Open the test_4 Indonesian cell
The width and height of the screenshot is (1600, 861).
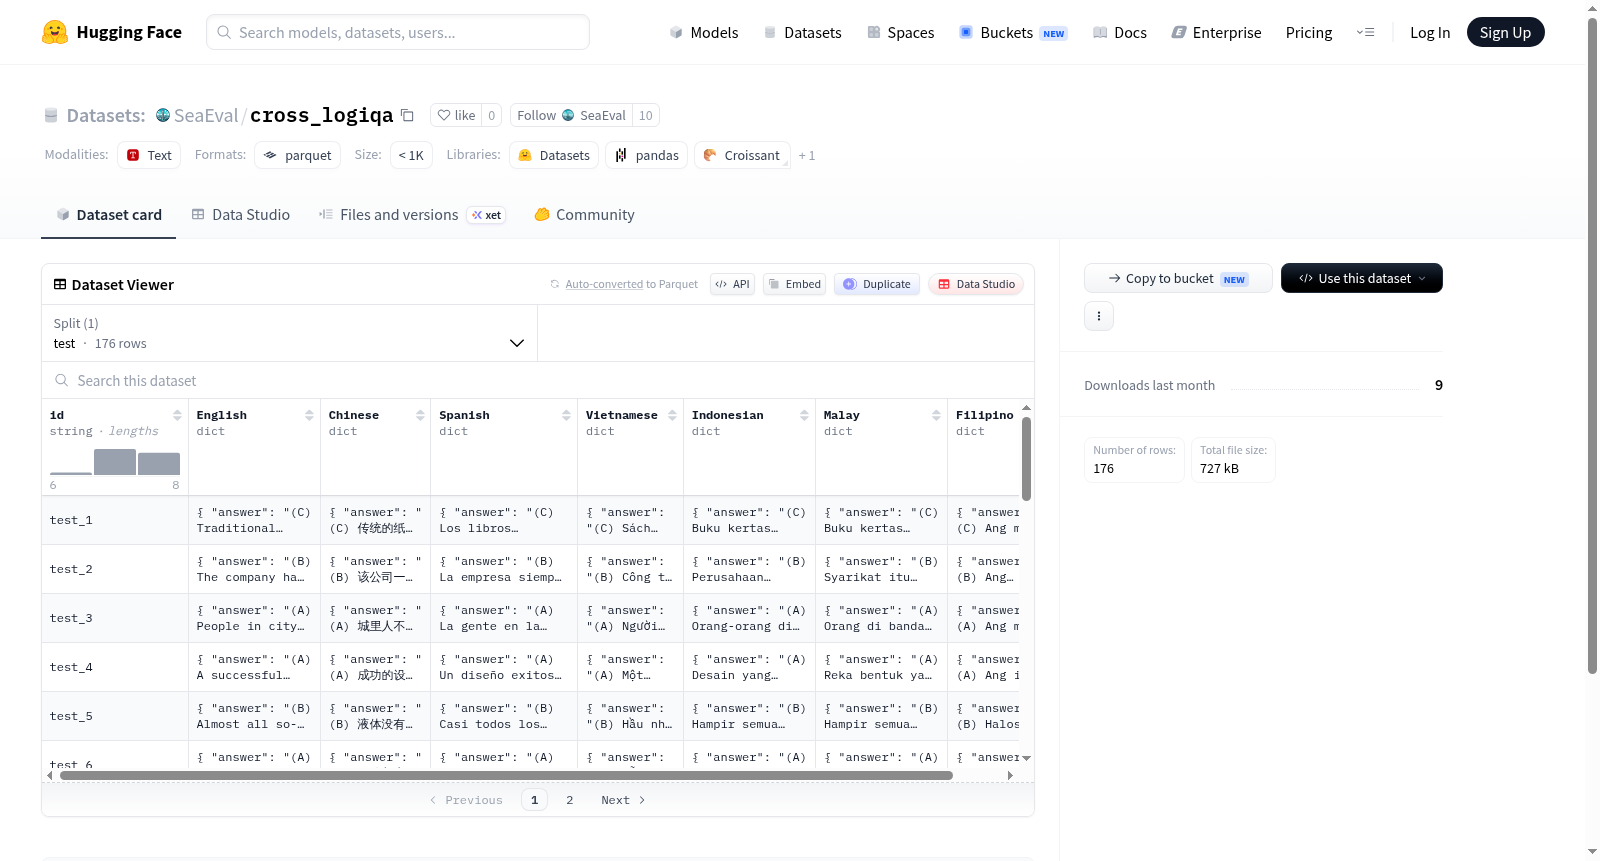[x=749, y=667]
